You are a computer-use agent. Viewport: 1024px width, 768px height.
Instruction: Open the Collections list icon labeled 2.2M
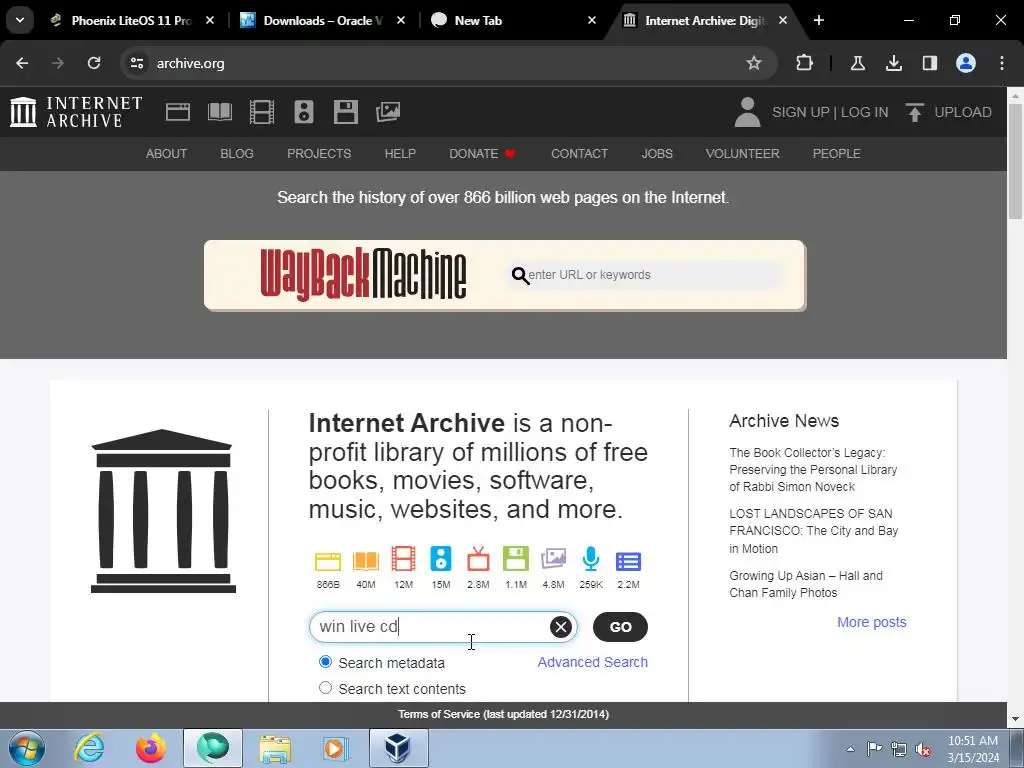tap(628, 562)
